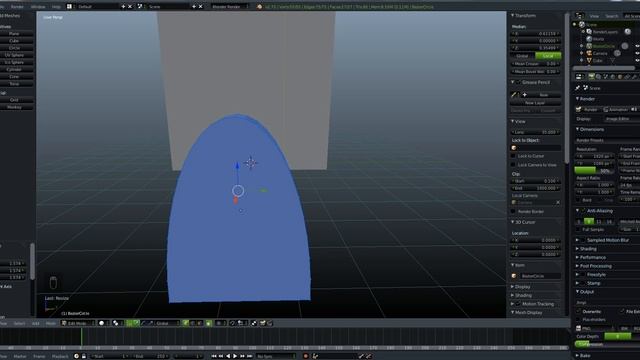
Task: Click the outliner editor type icon
Action: (579, 16)
